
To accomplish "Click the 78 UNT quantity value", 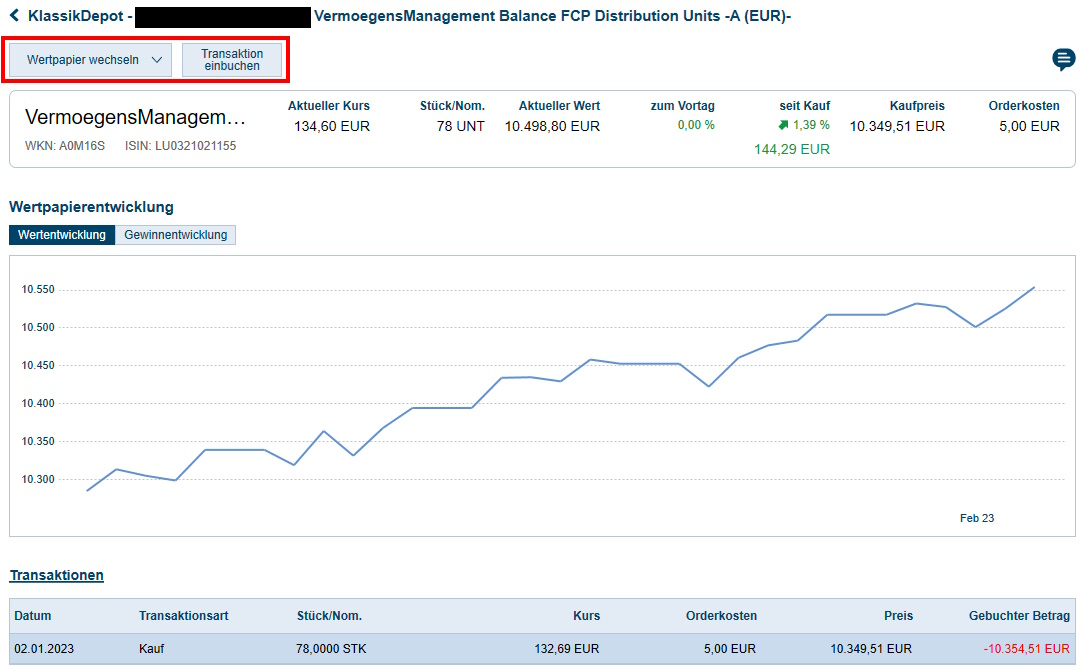I will 461,127.
